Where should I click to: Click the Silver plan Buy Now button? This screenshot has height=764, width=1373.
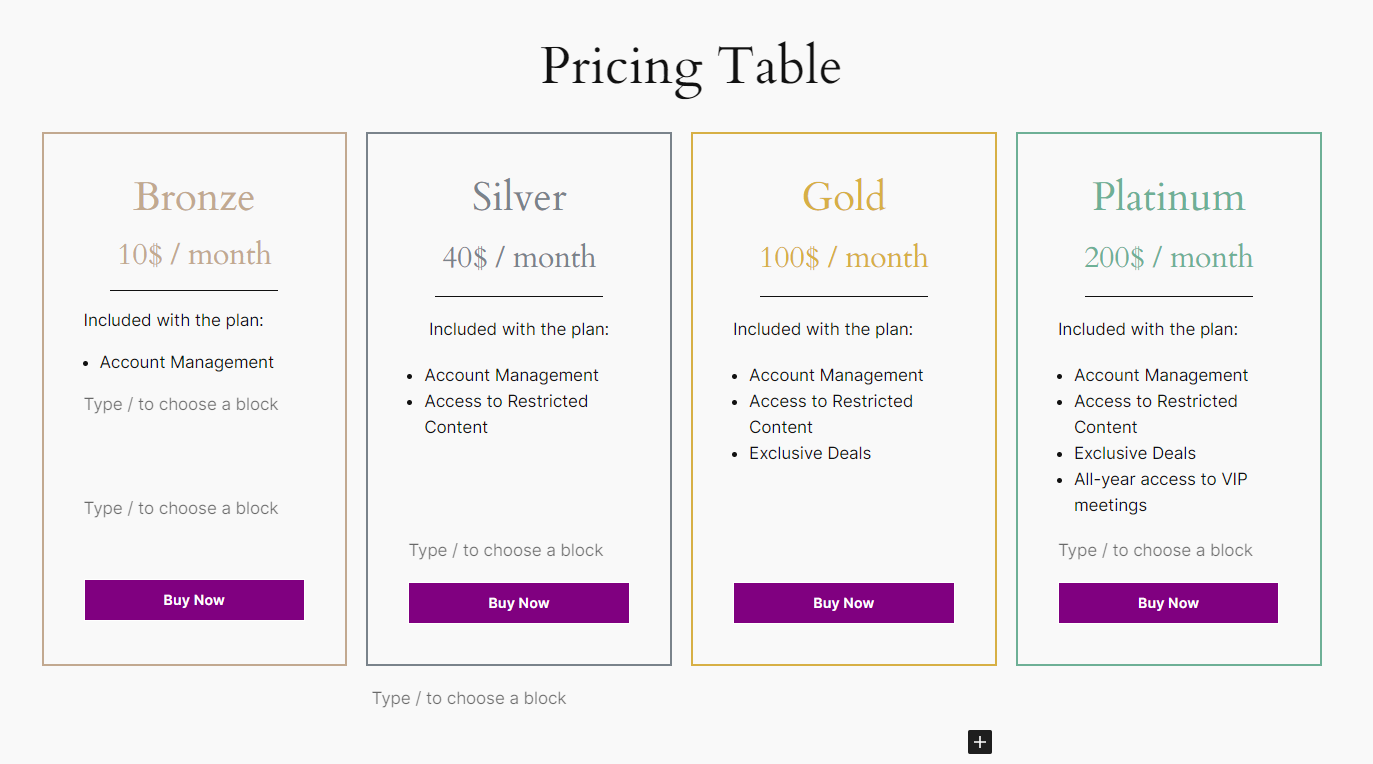[x=519, y=603]
